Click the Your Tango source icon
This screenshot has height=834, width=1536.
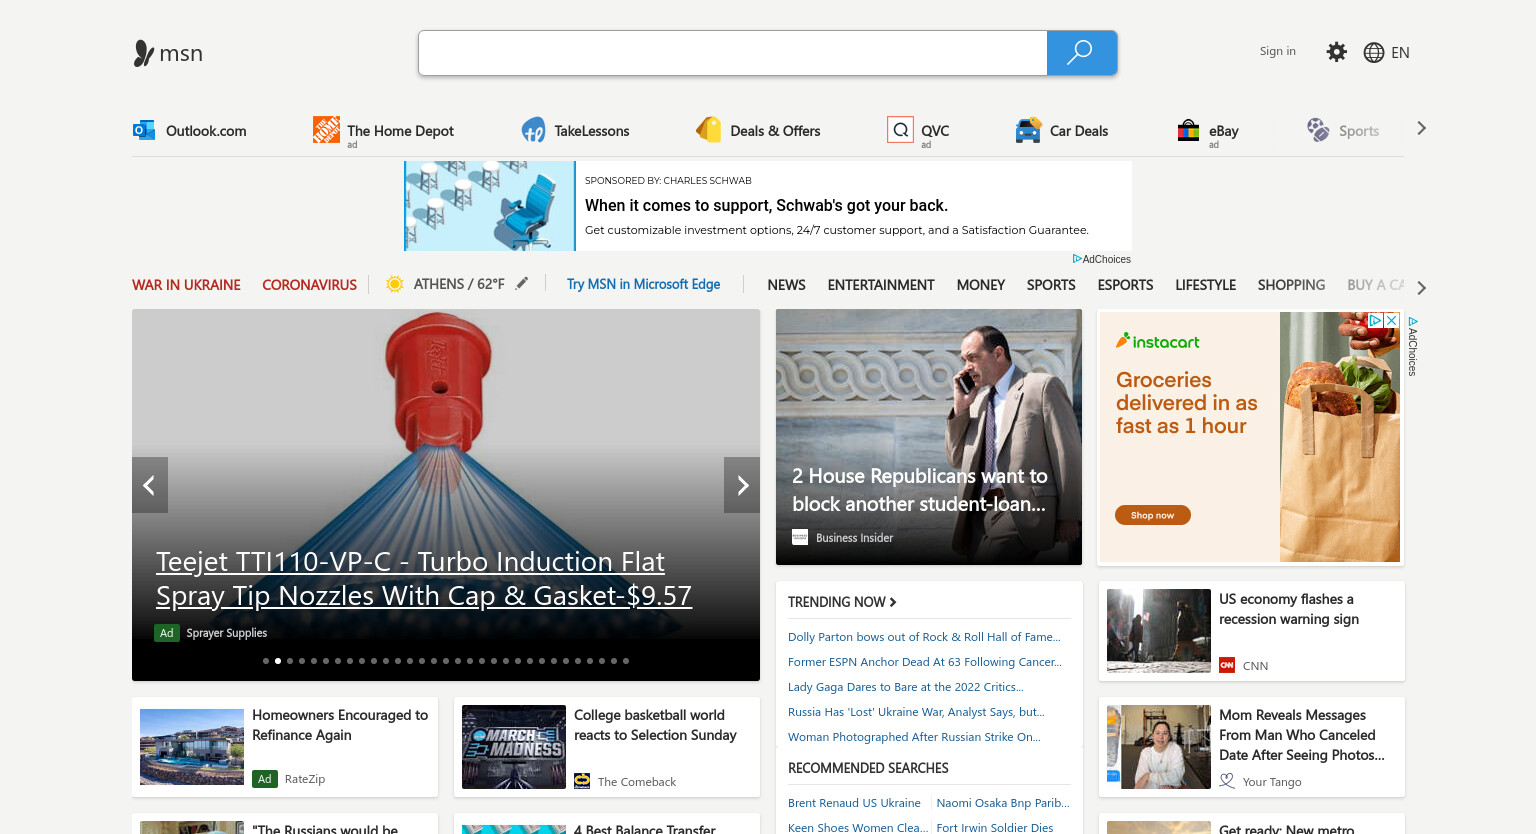[x=1227, y=781]
